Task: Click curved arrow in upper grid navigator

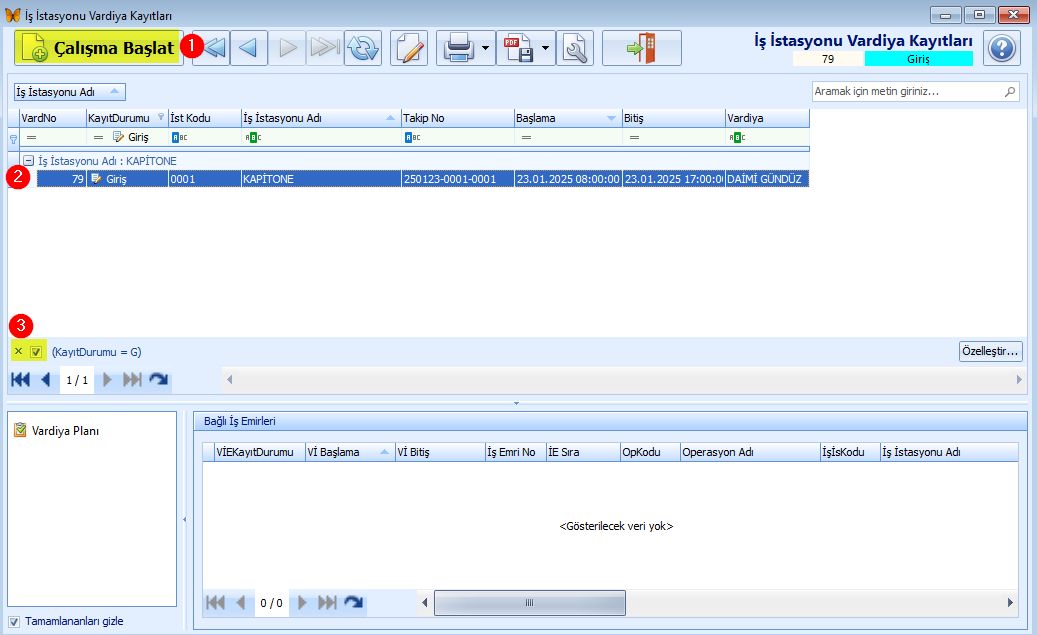Action: coord(159,380)
